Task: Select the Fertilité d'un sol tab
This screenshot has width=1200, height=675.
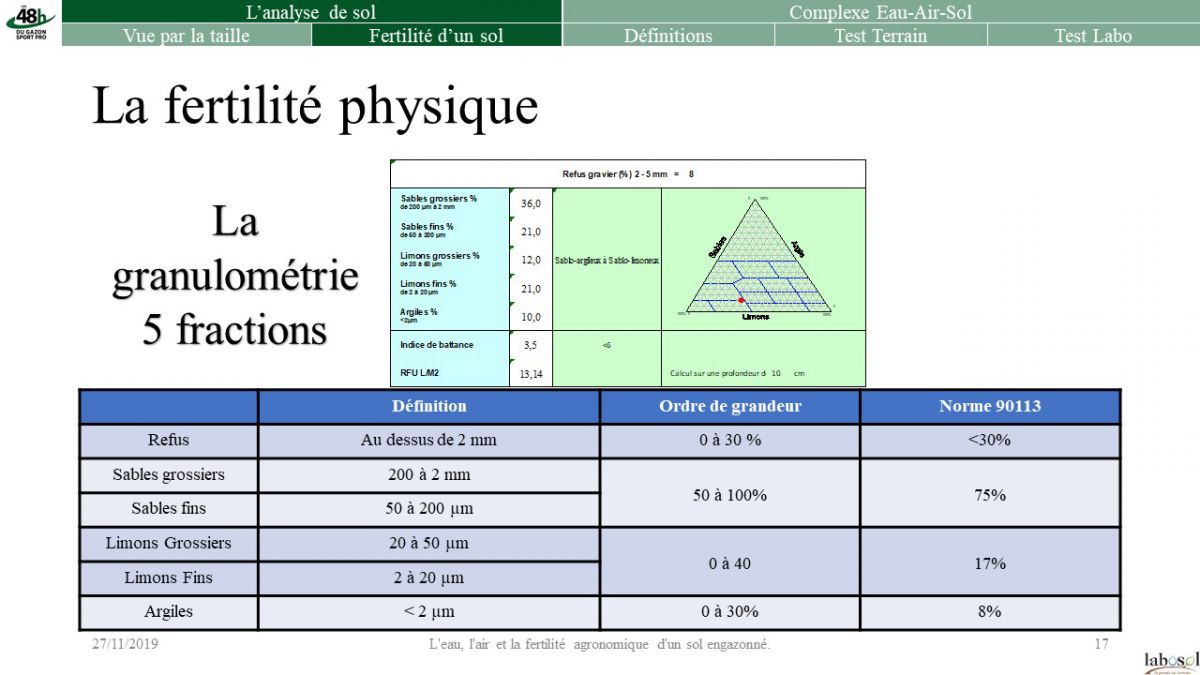Action: coord(436,35)
